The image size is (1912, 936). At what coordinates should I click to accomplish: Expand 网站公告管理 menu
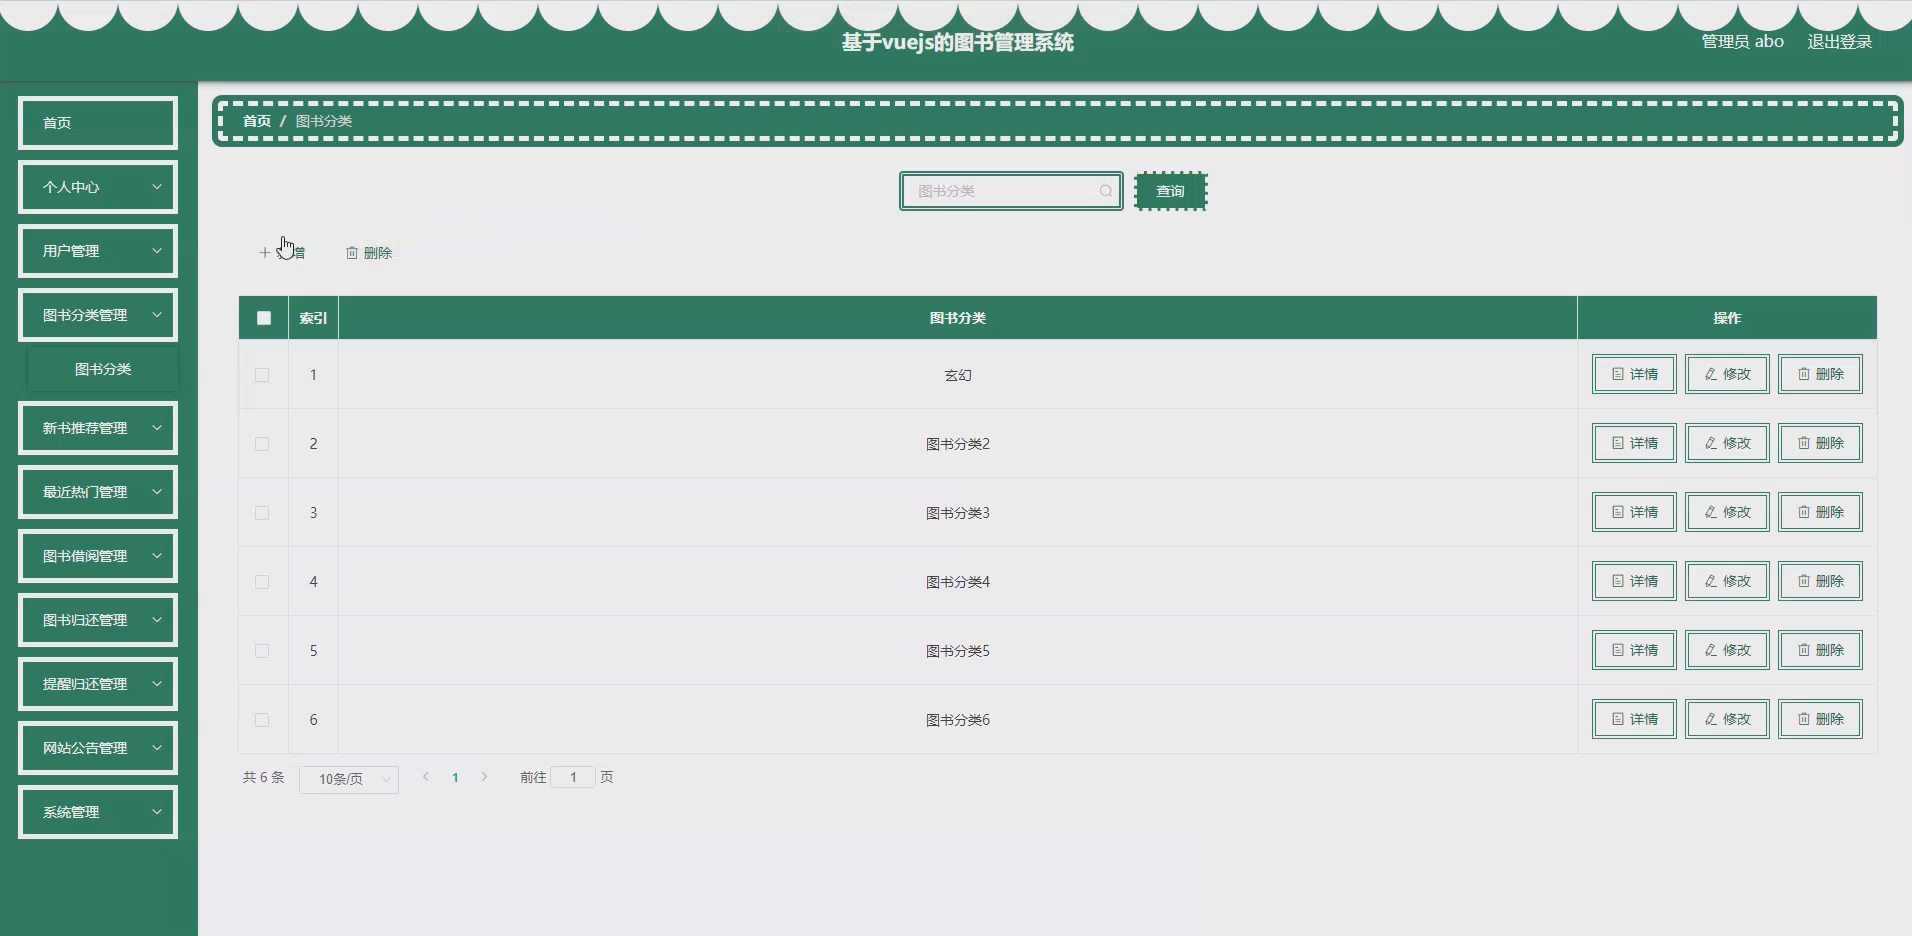pos(98,748)
